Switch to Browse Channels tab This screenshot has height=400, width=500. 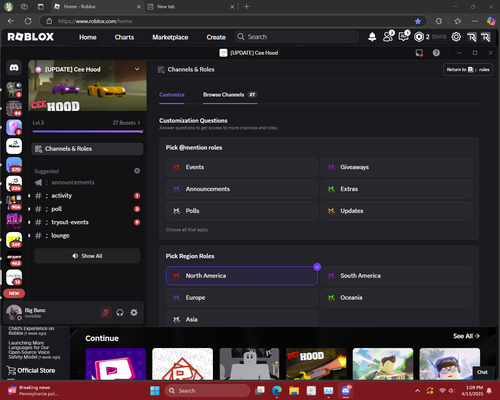pos(230,95)
